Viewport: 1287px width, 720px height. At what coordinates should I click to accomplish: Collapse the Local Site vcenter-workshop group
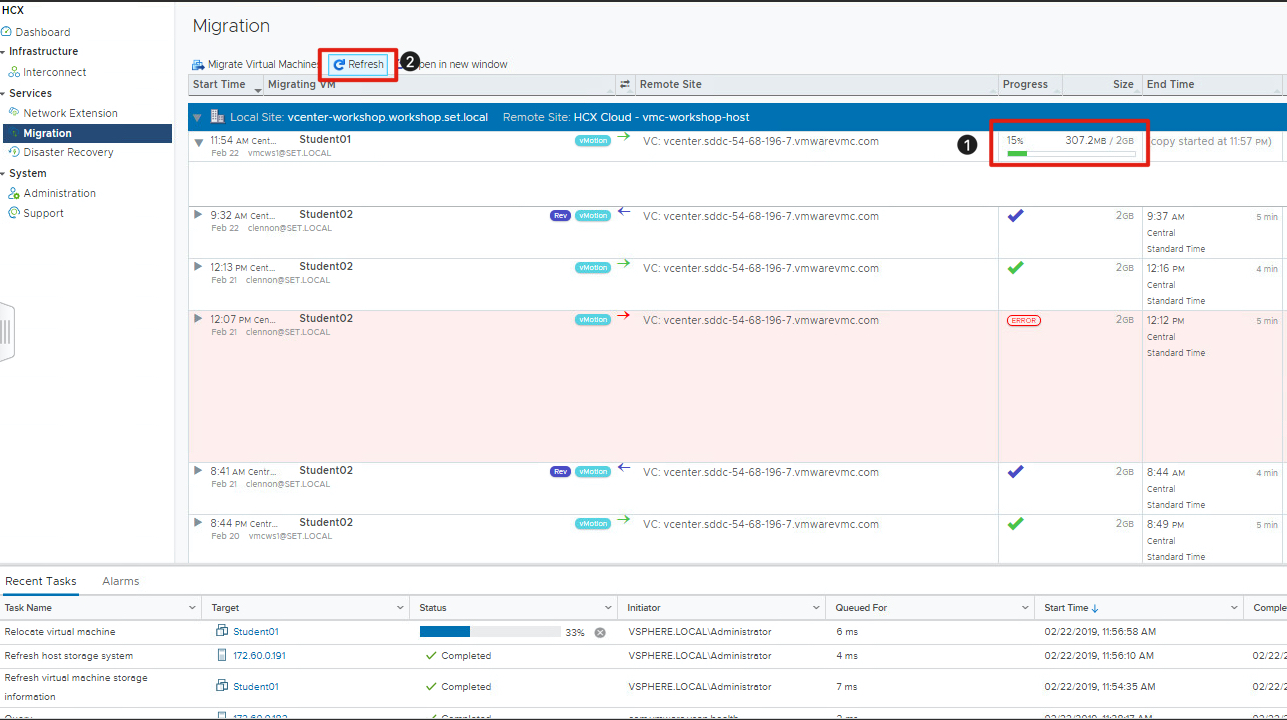pyautogui.click(x=198, y=117)
